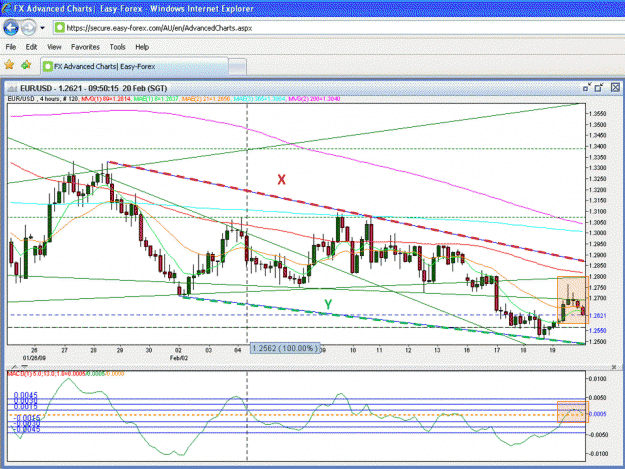This screenshot has width=625, height=469.
Task: Select the FX Advanced Charts tab
Action: point(134,67)
